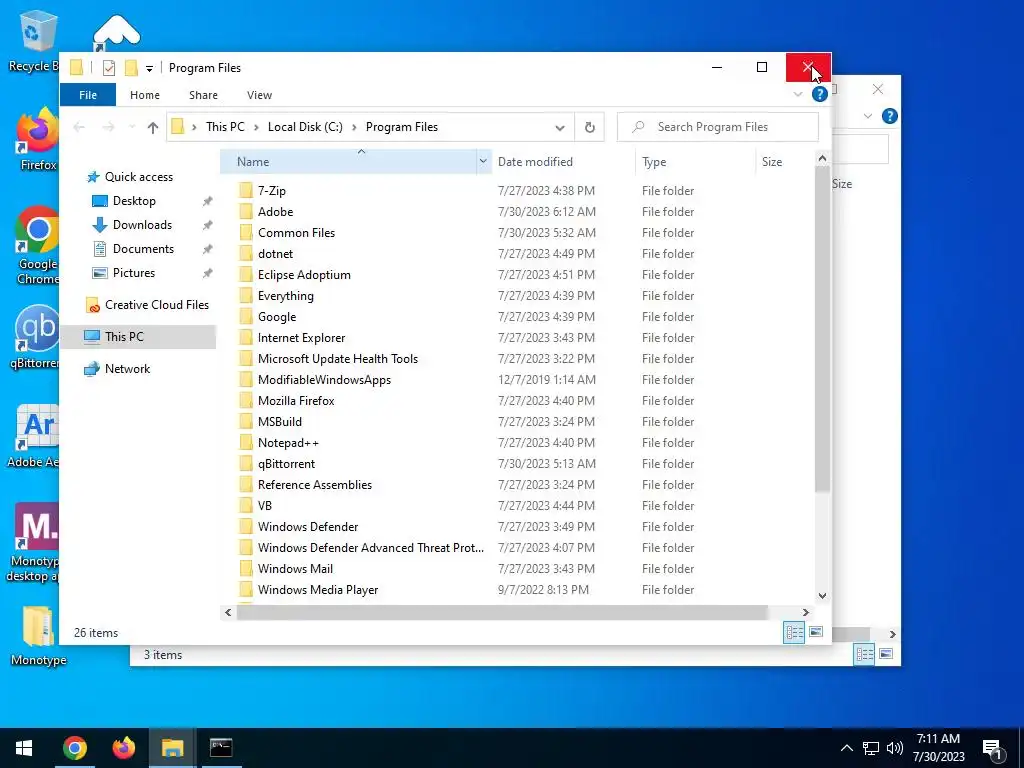Image resolution: width=1024 pixels, height=768 pixels.
Task: Switch to Details view in status bar
Action: pos(794,632)
